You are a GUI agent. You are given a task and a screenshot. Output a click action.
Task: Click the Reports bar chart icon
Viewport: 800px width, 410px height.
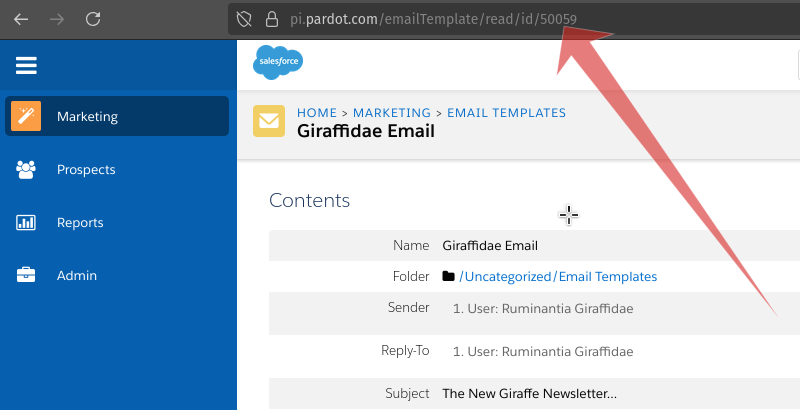(26, 223)
